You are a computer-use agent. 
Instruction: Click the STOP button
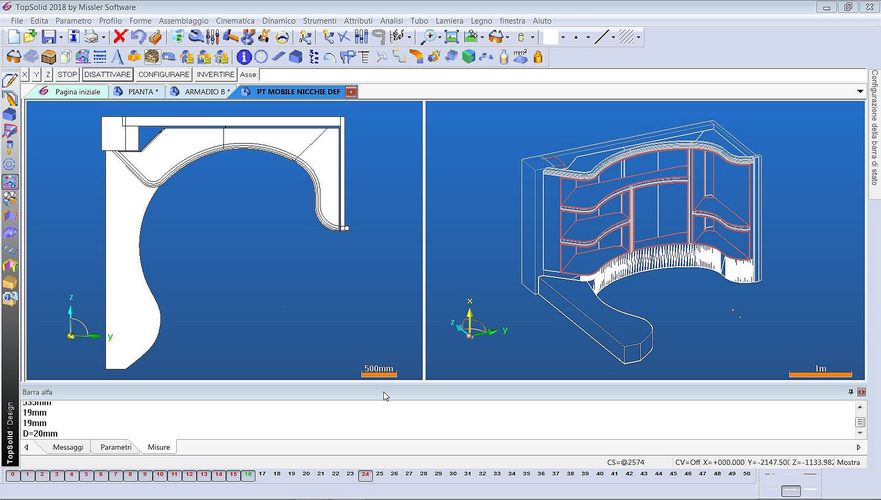tap(67, 74)
